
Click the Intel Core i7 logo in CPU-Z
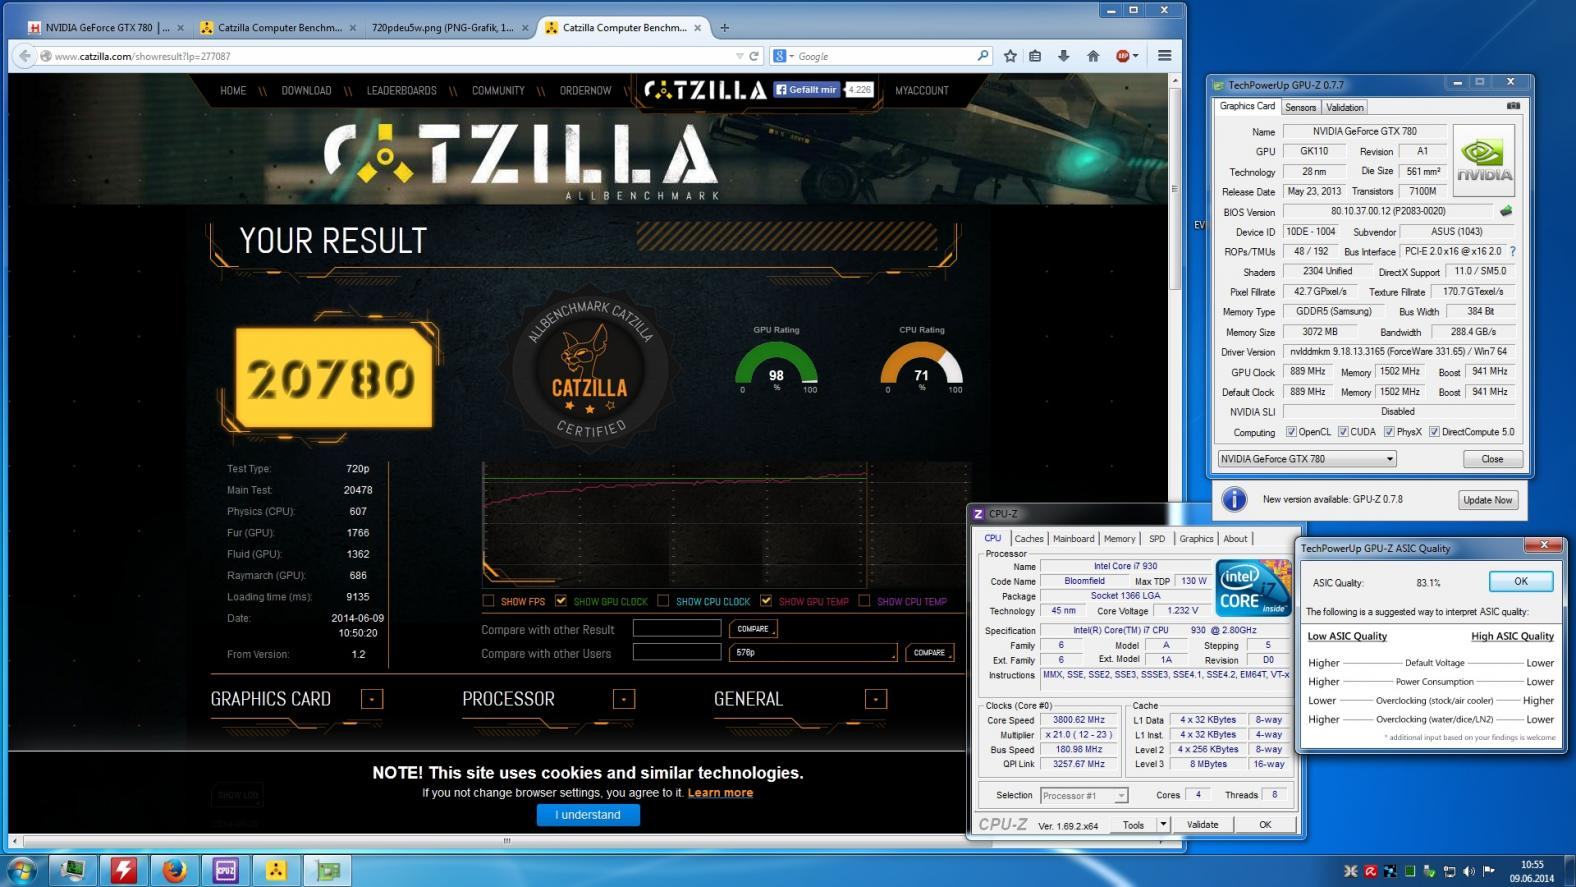(1253, 588)
